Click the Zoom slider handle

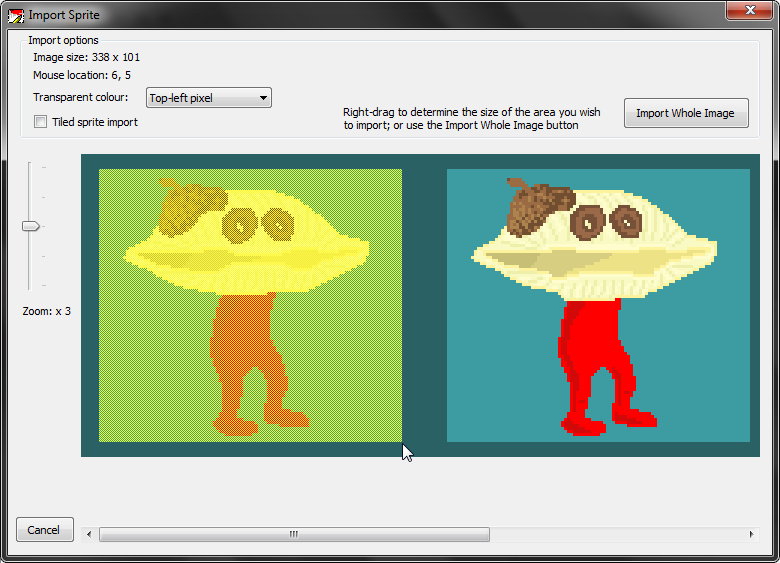click(31, 226)
